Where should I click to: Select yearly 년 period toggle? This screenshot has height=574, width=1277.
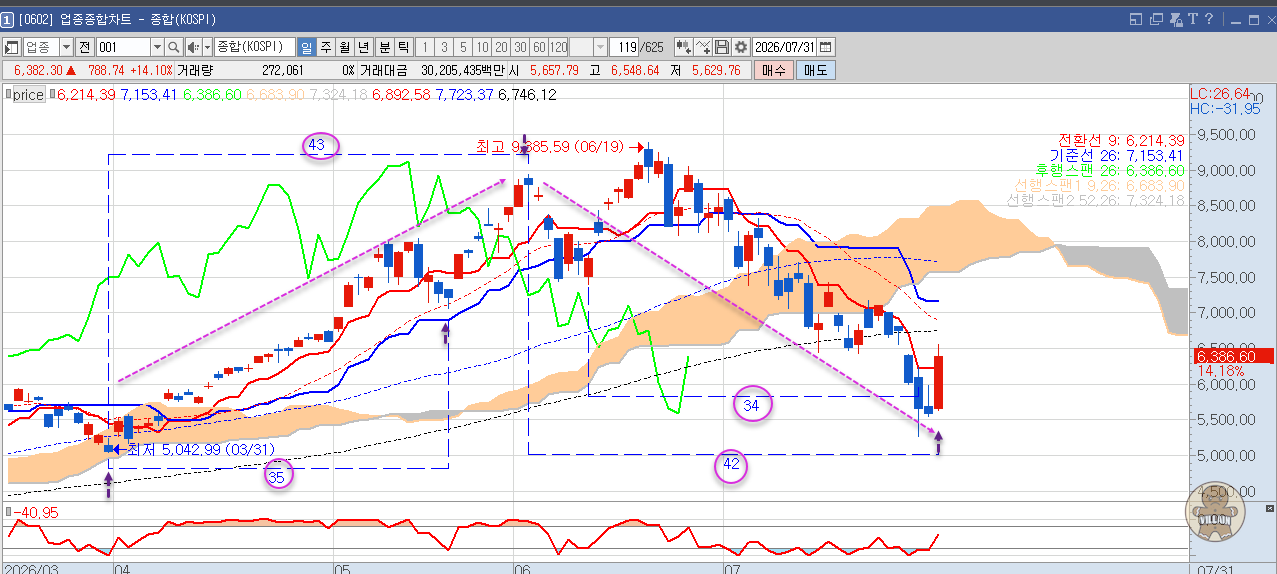(364, 47)
